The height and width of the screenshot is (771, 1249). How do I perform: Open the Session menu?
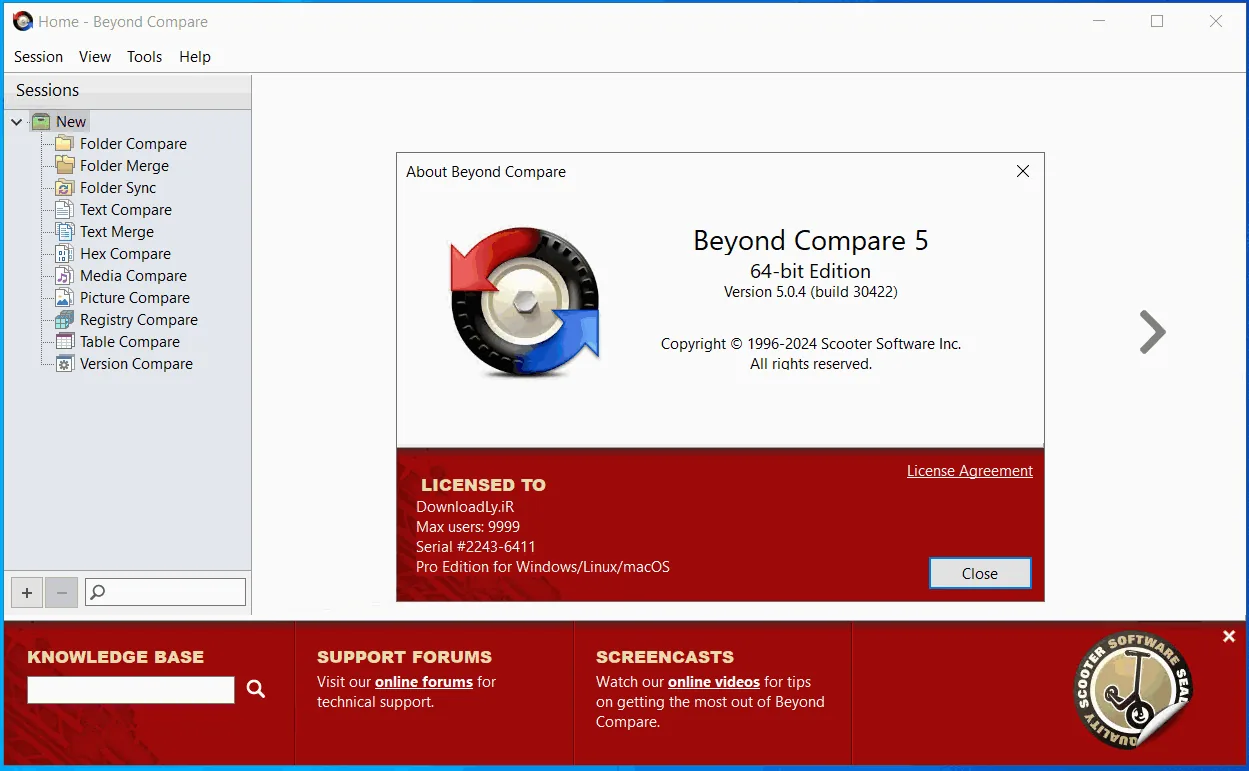pos(38,57)
